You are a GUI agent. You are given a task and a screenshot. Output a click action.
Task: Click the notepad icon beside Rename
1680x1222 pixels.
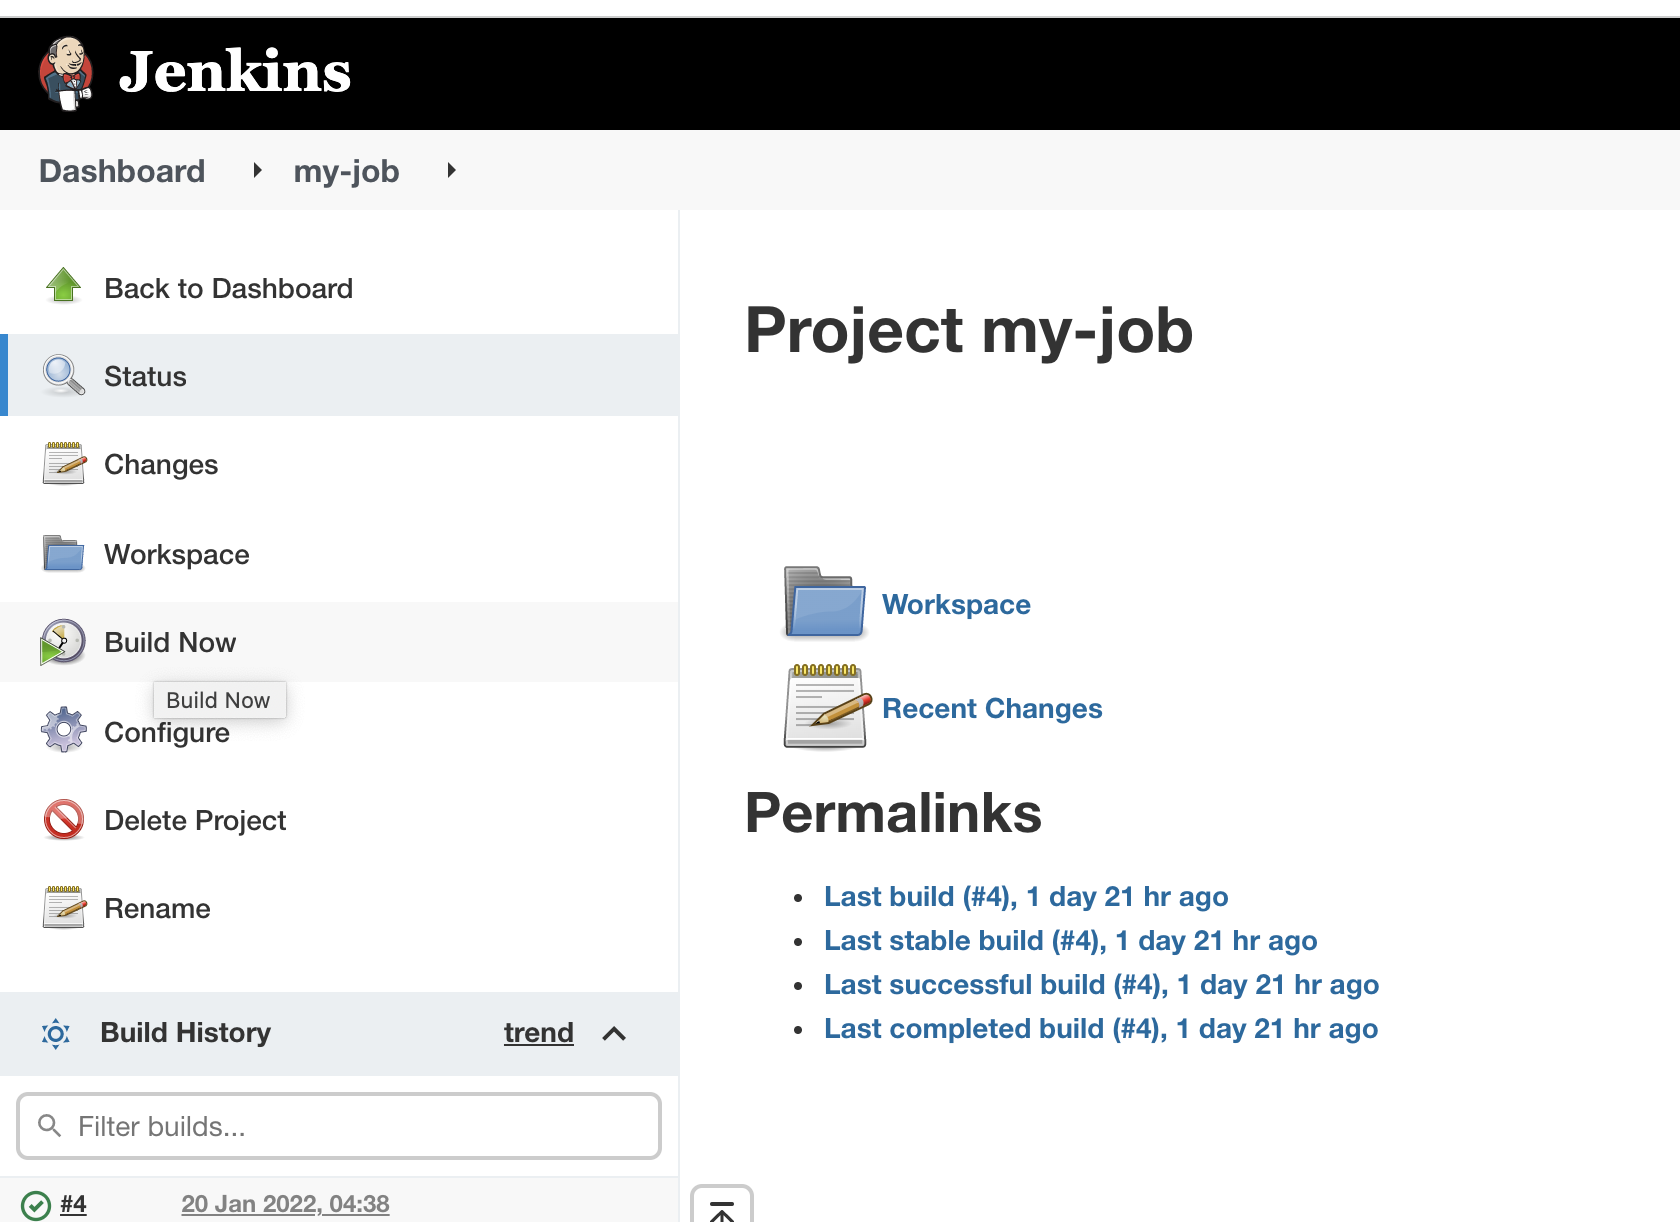pos(64,907)
